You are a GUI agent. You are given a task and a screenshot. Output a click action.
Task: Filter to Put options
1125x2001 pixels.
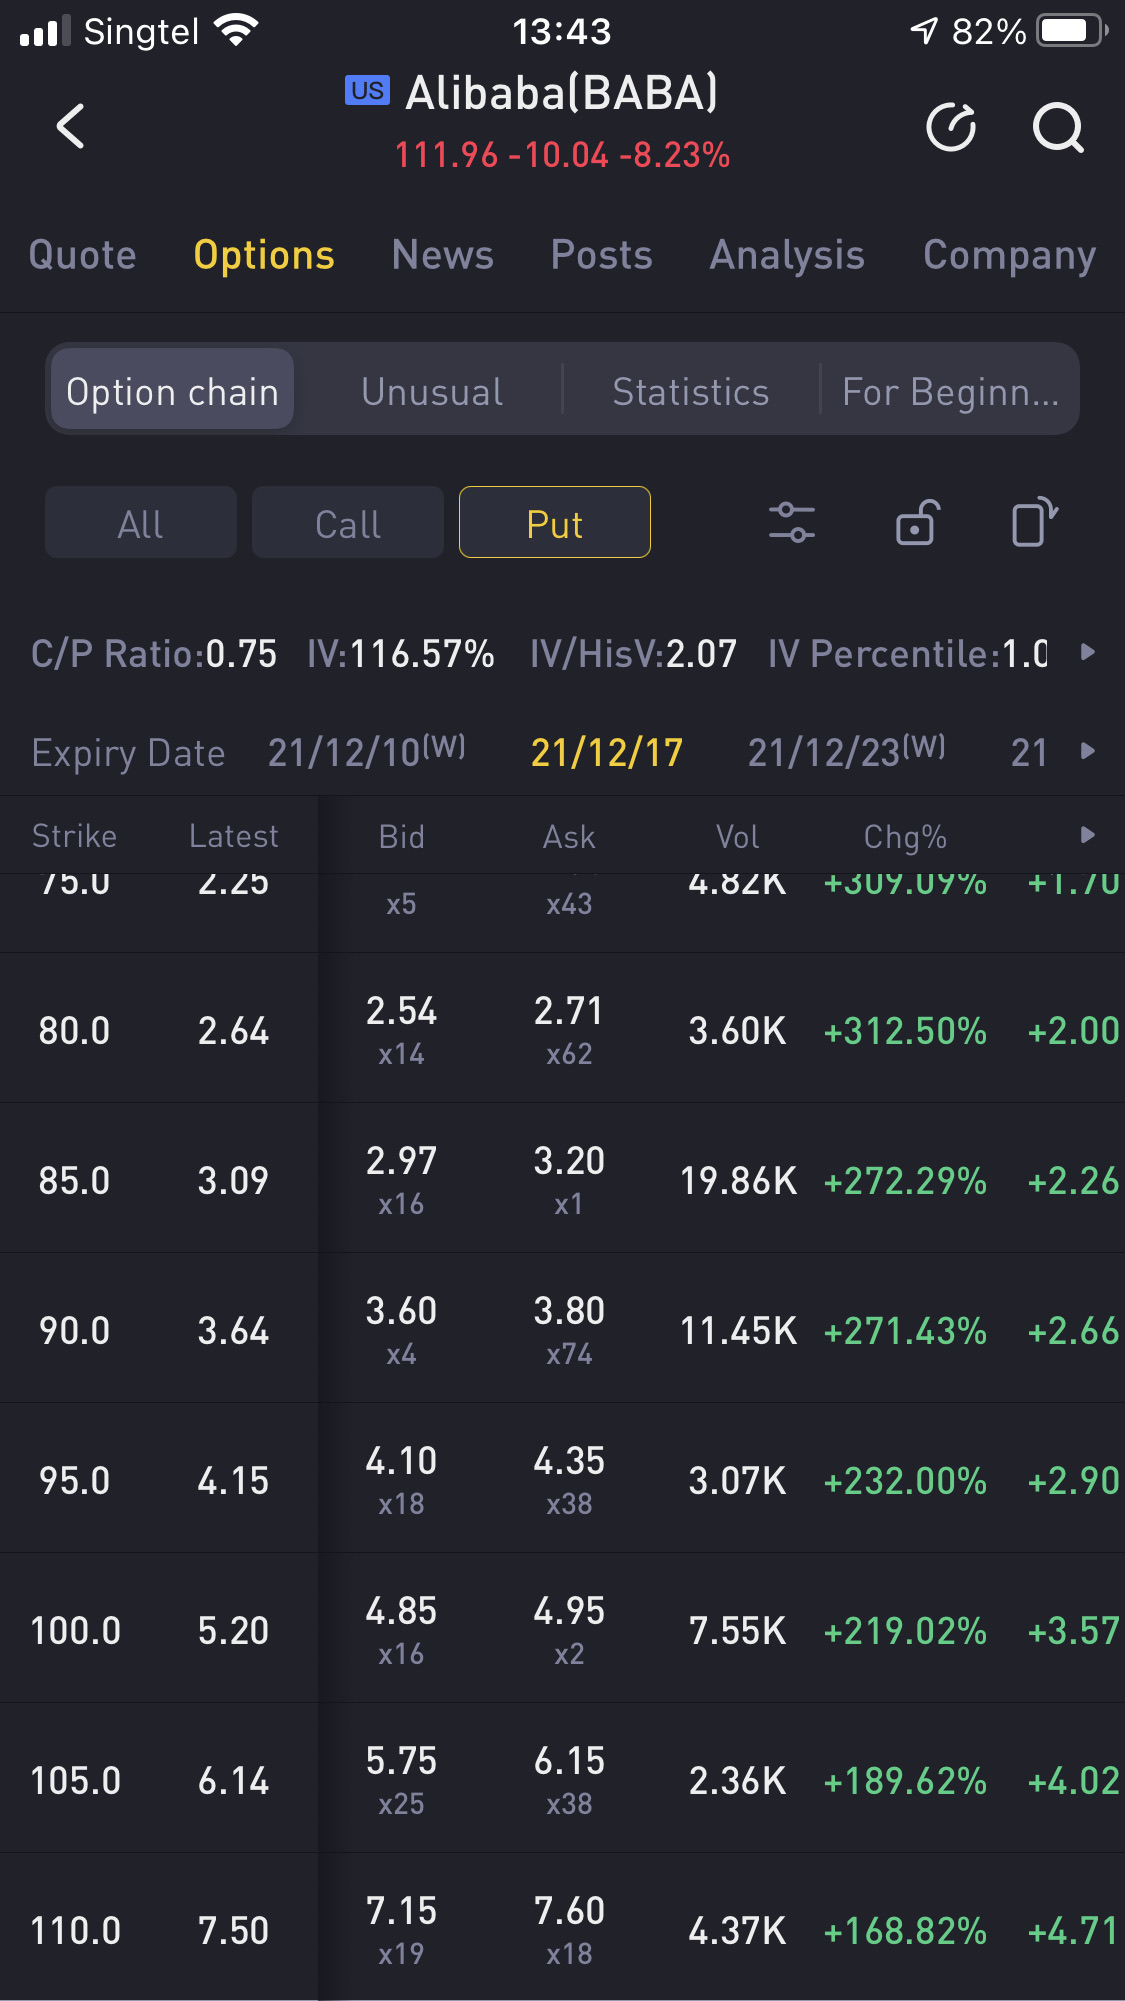click(x=555, y=523)
